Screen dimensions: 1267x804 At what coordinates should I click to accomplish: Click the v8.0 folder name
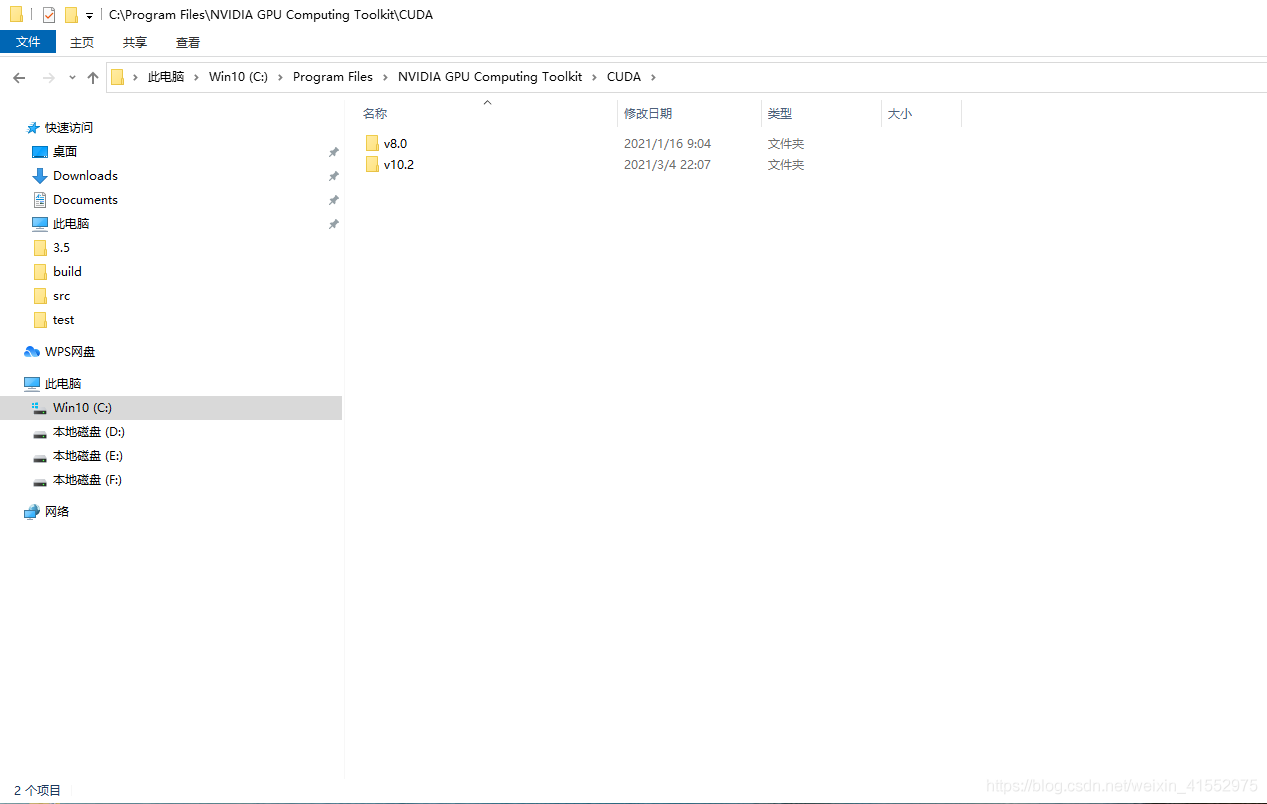click(x=396, y=143)
